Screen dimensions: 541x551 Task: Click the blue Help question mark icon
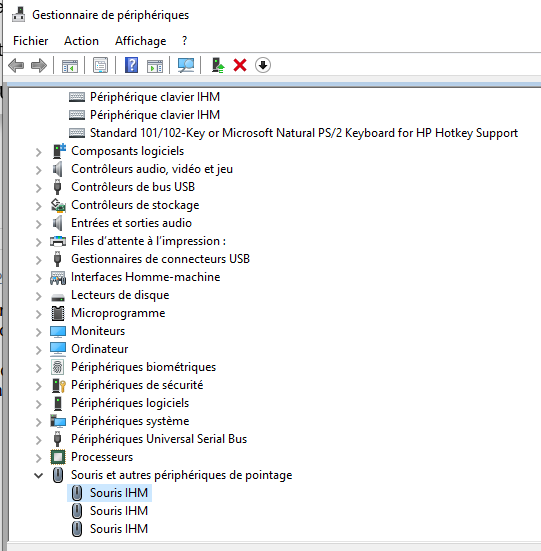(x=131, y=65)
